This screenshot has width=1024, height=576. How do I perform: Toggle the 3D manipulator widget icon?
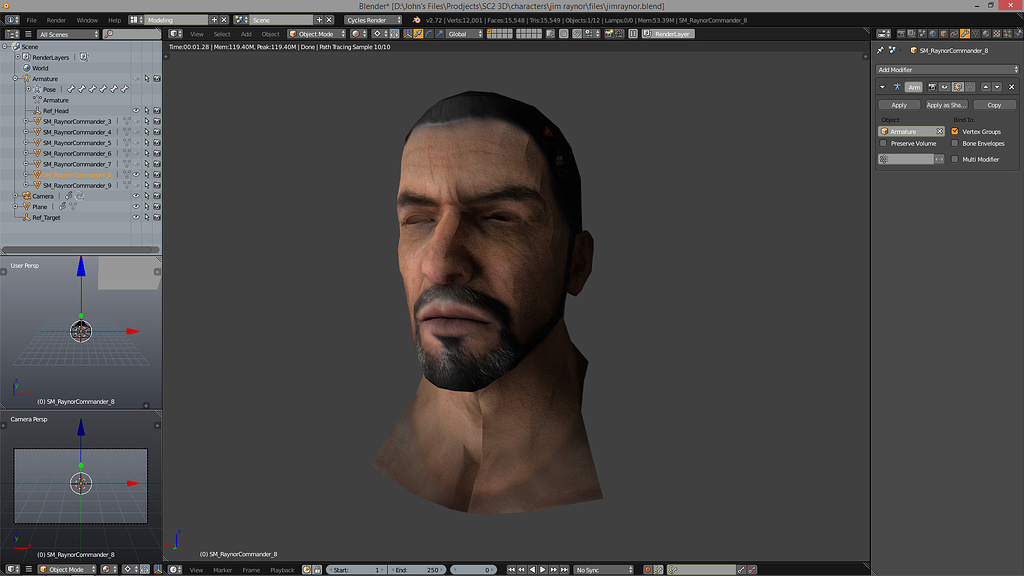(408, 34)
